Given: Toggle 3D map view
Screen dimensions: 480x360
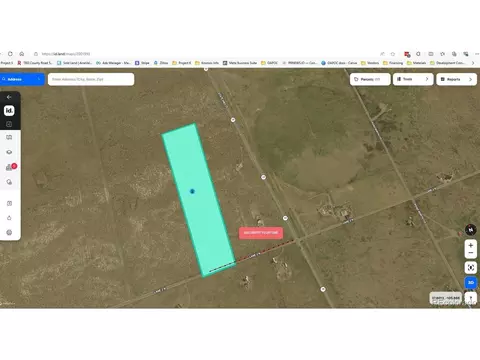Looking at the screenshot, I should click(x=471, y=282).
